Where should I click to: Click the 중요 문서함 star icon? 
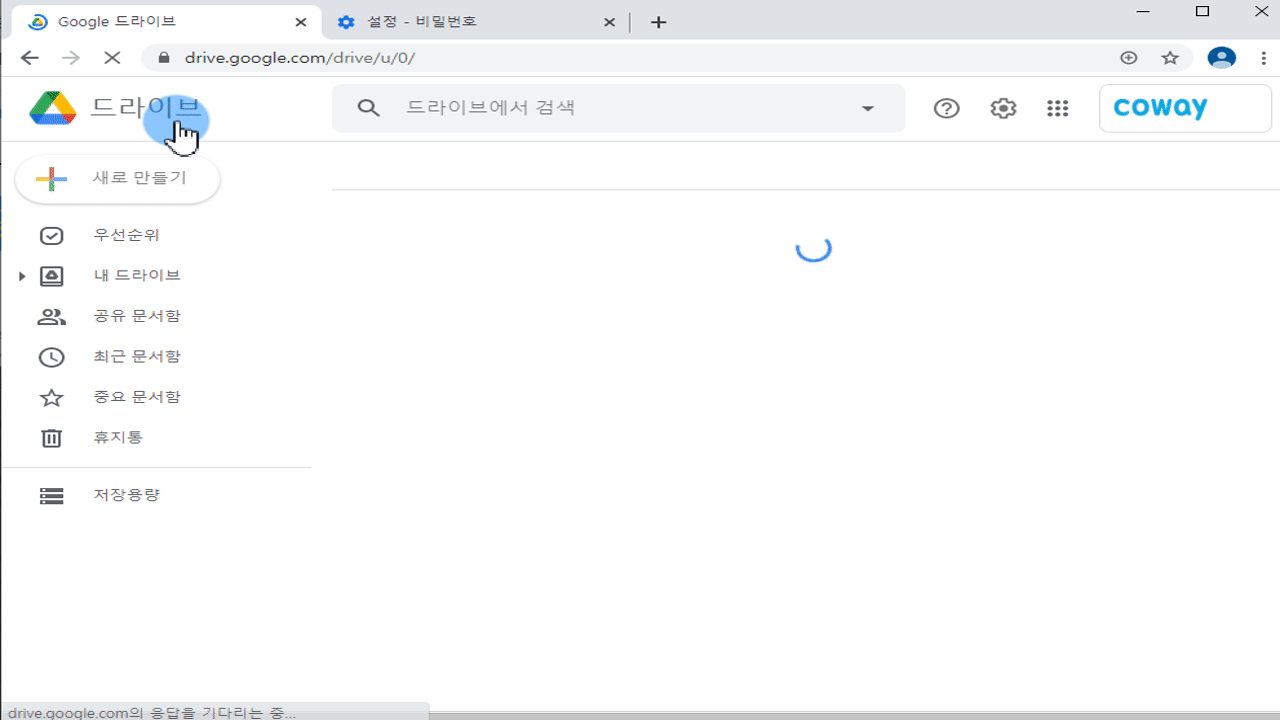(x=51, y=398)
